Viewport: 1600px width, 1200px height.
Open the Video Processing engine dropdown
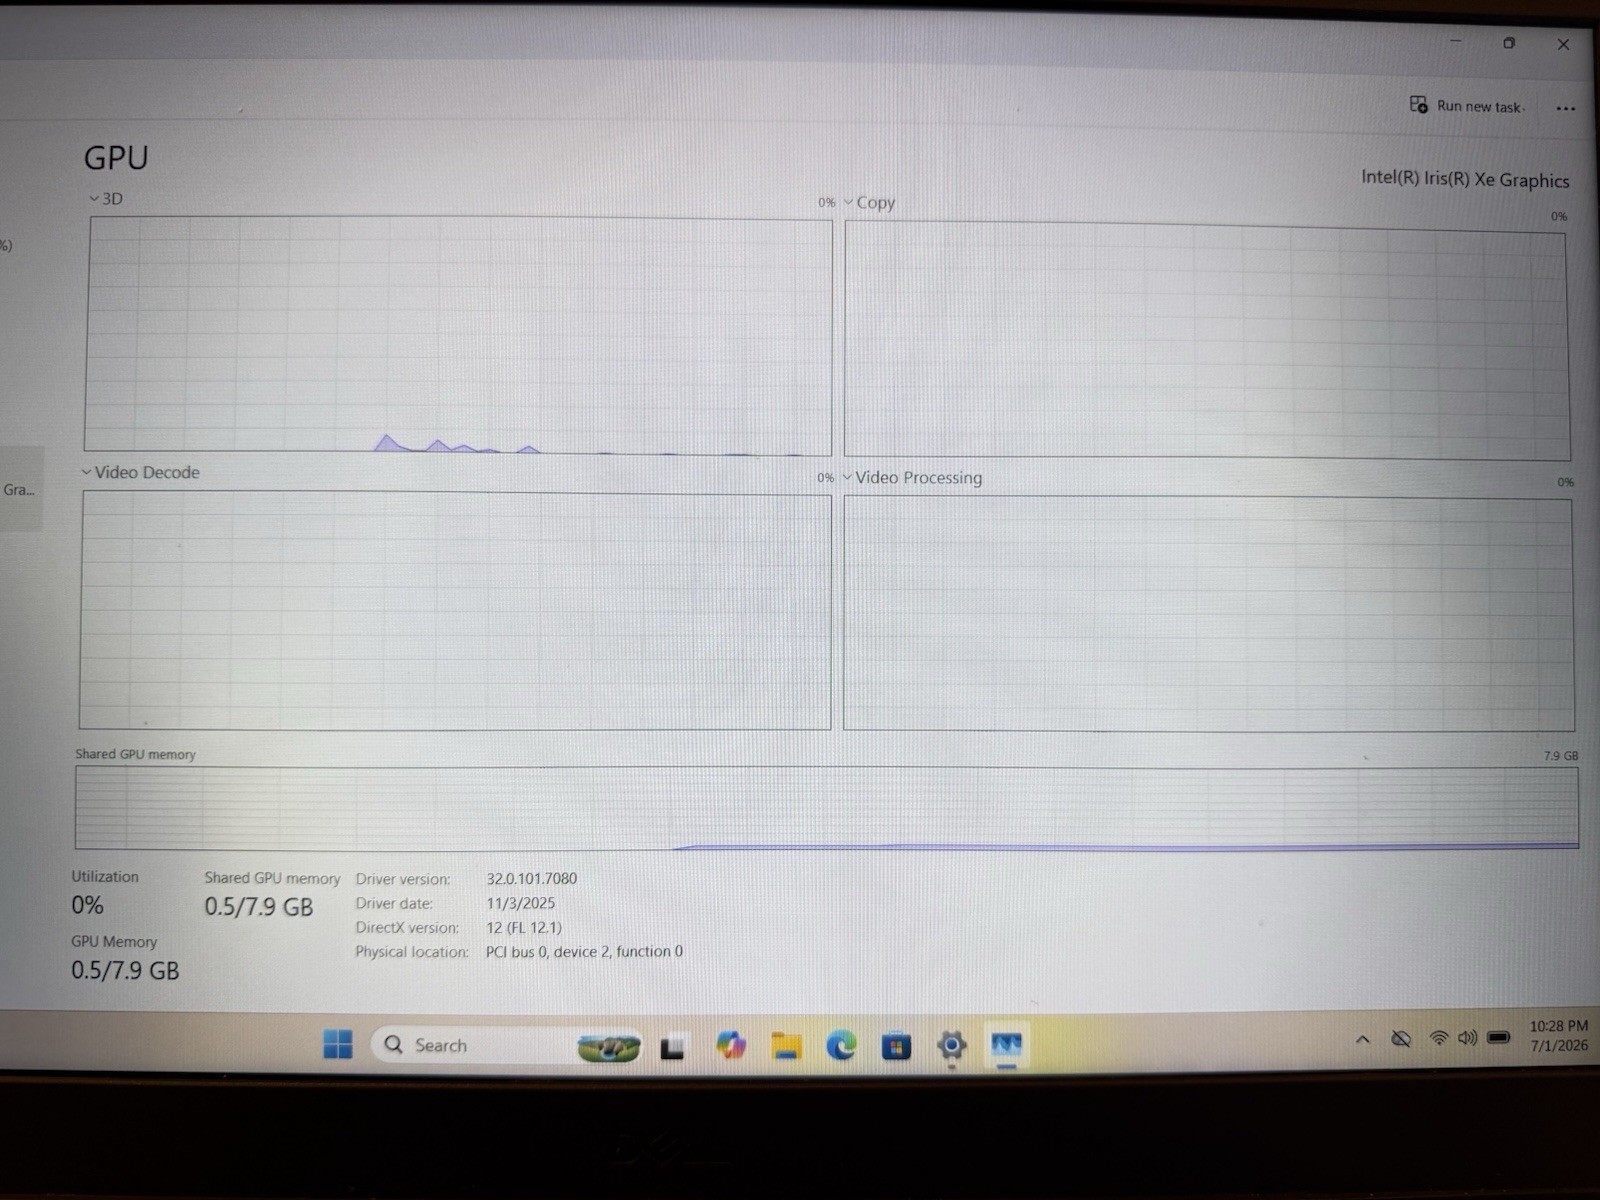(x=847, y=478)
